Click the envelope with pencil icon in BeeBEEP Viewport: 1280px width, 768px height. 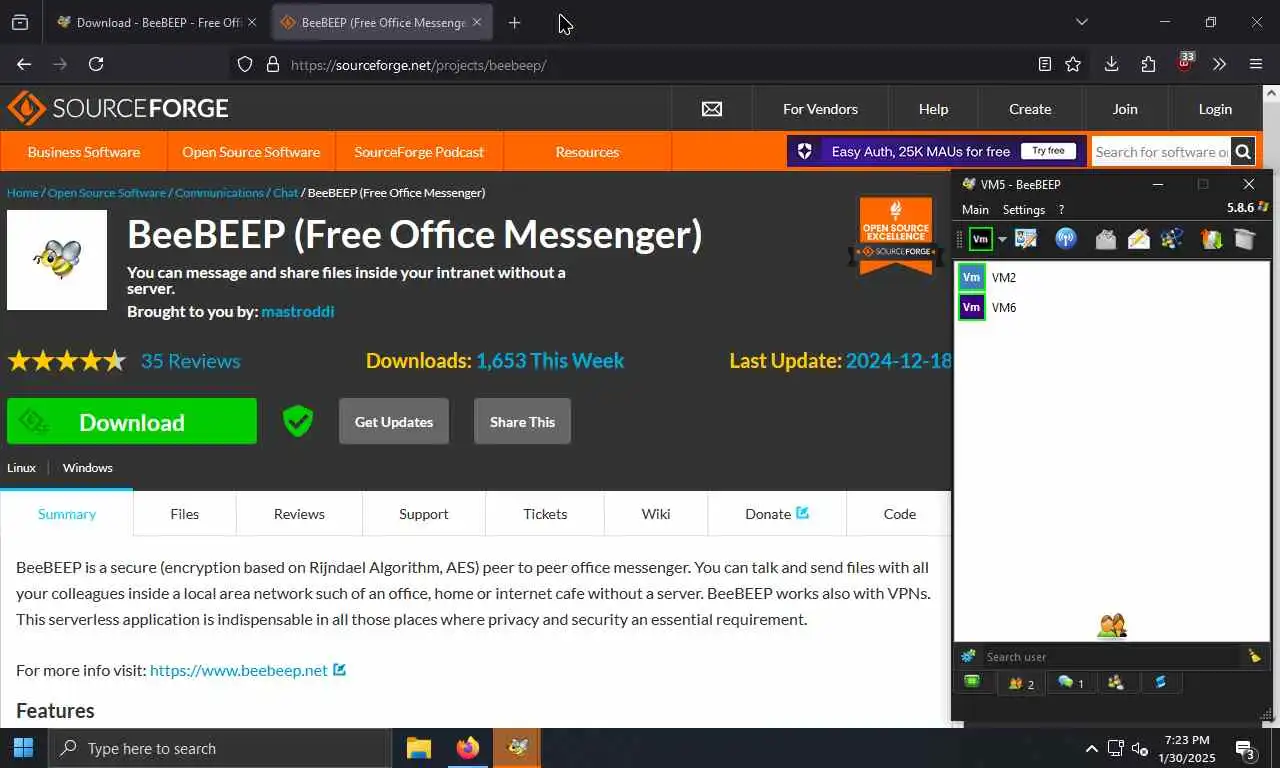tap(1139, 239)
